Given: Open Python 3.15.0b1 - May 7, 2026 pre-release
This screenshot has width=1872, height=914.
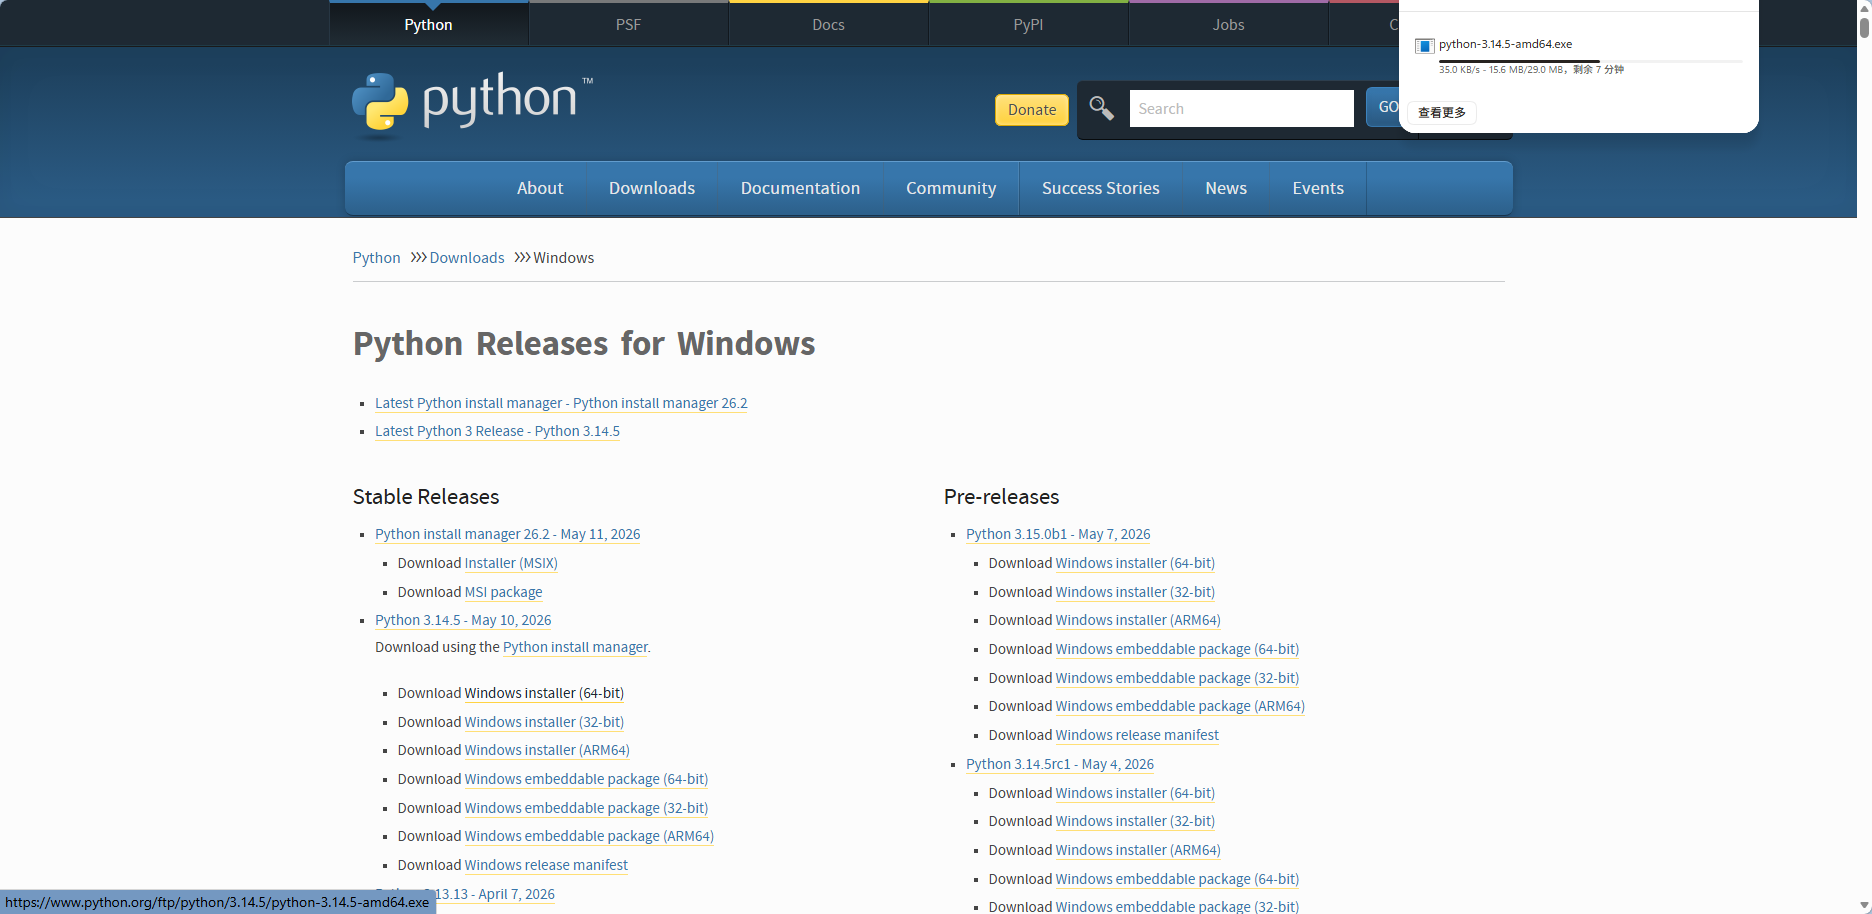Looking at the screenshot, I should click(1058, 534).
